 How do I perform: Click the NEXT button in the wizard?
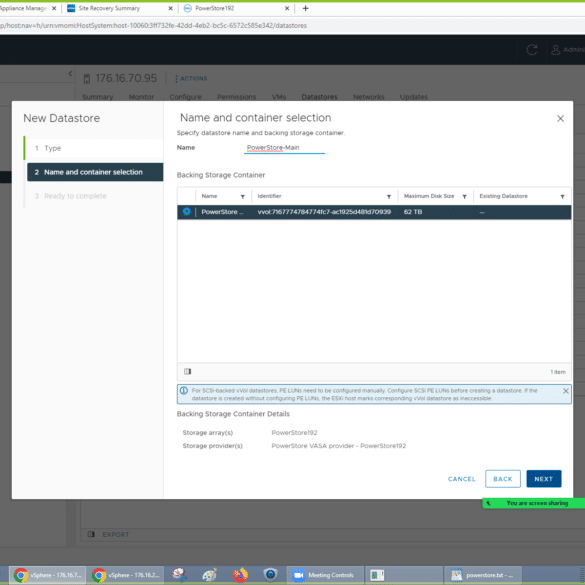point(543,479)
